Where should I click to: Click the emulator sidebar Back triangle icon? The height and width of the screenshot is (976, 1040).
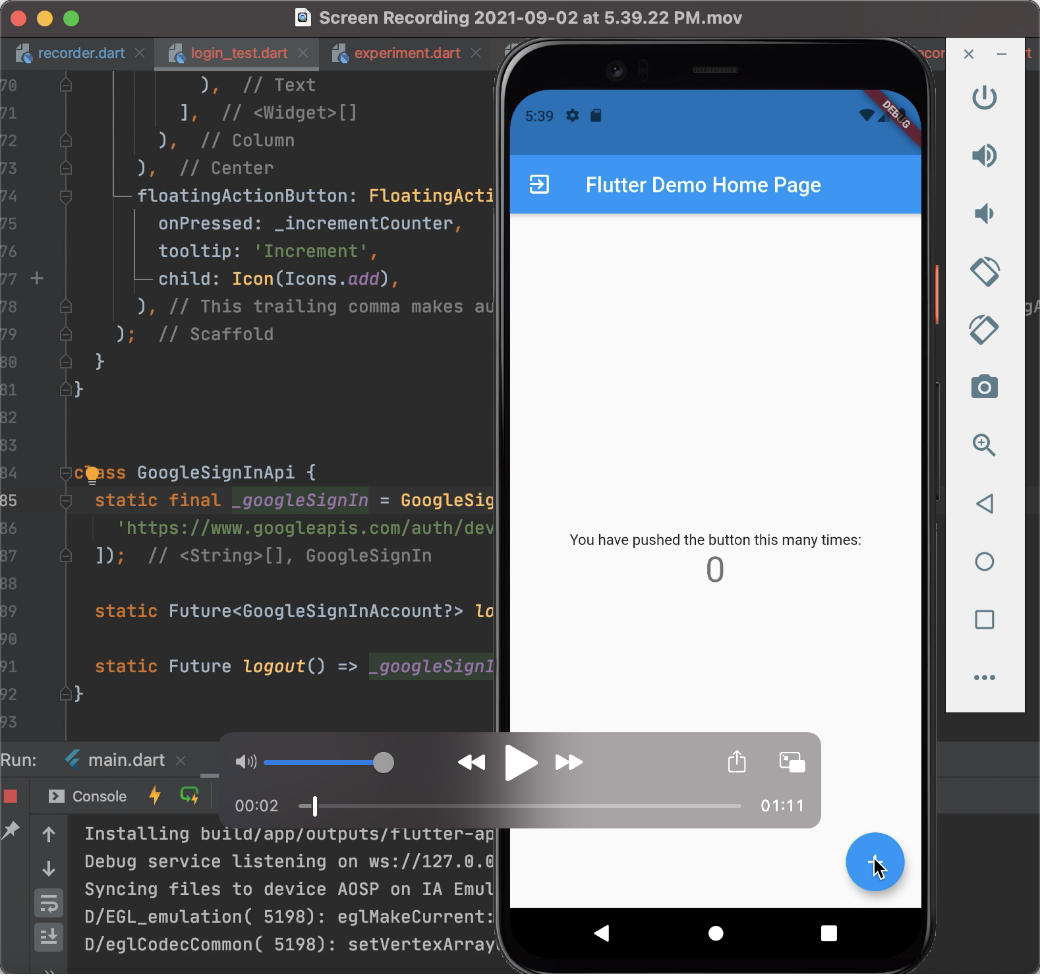(x=984, y=504)
